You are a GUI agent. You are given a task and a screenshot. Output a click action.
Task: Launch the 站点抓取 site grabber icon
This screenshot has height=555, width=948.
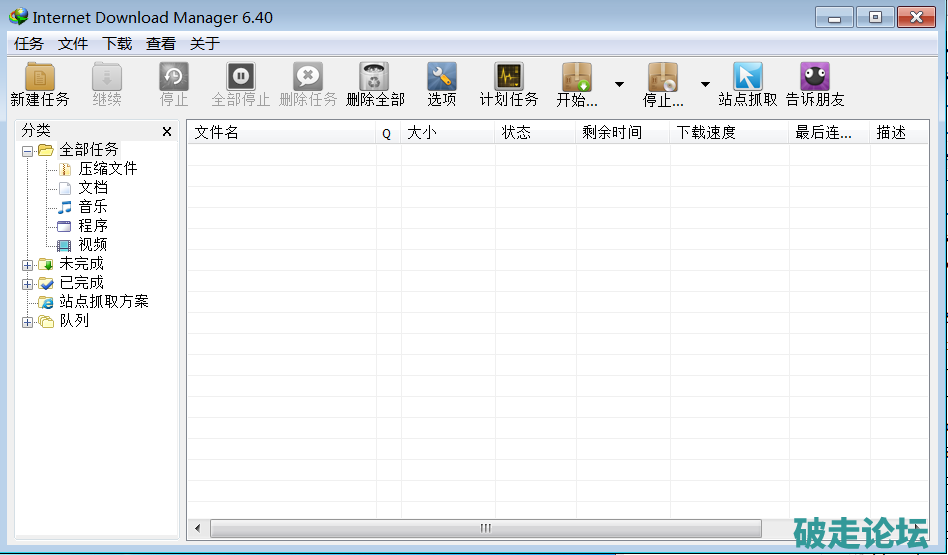748,77
